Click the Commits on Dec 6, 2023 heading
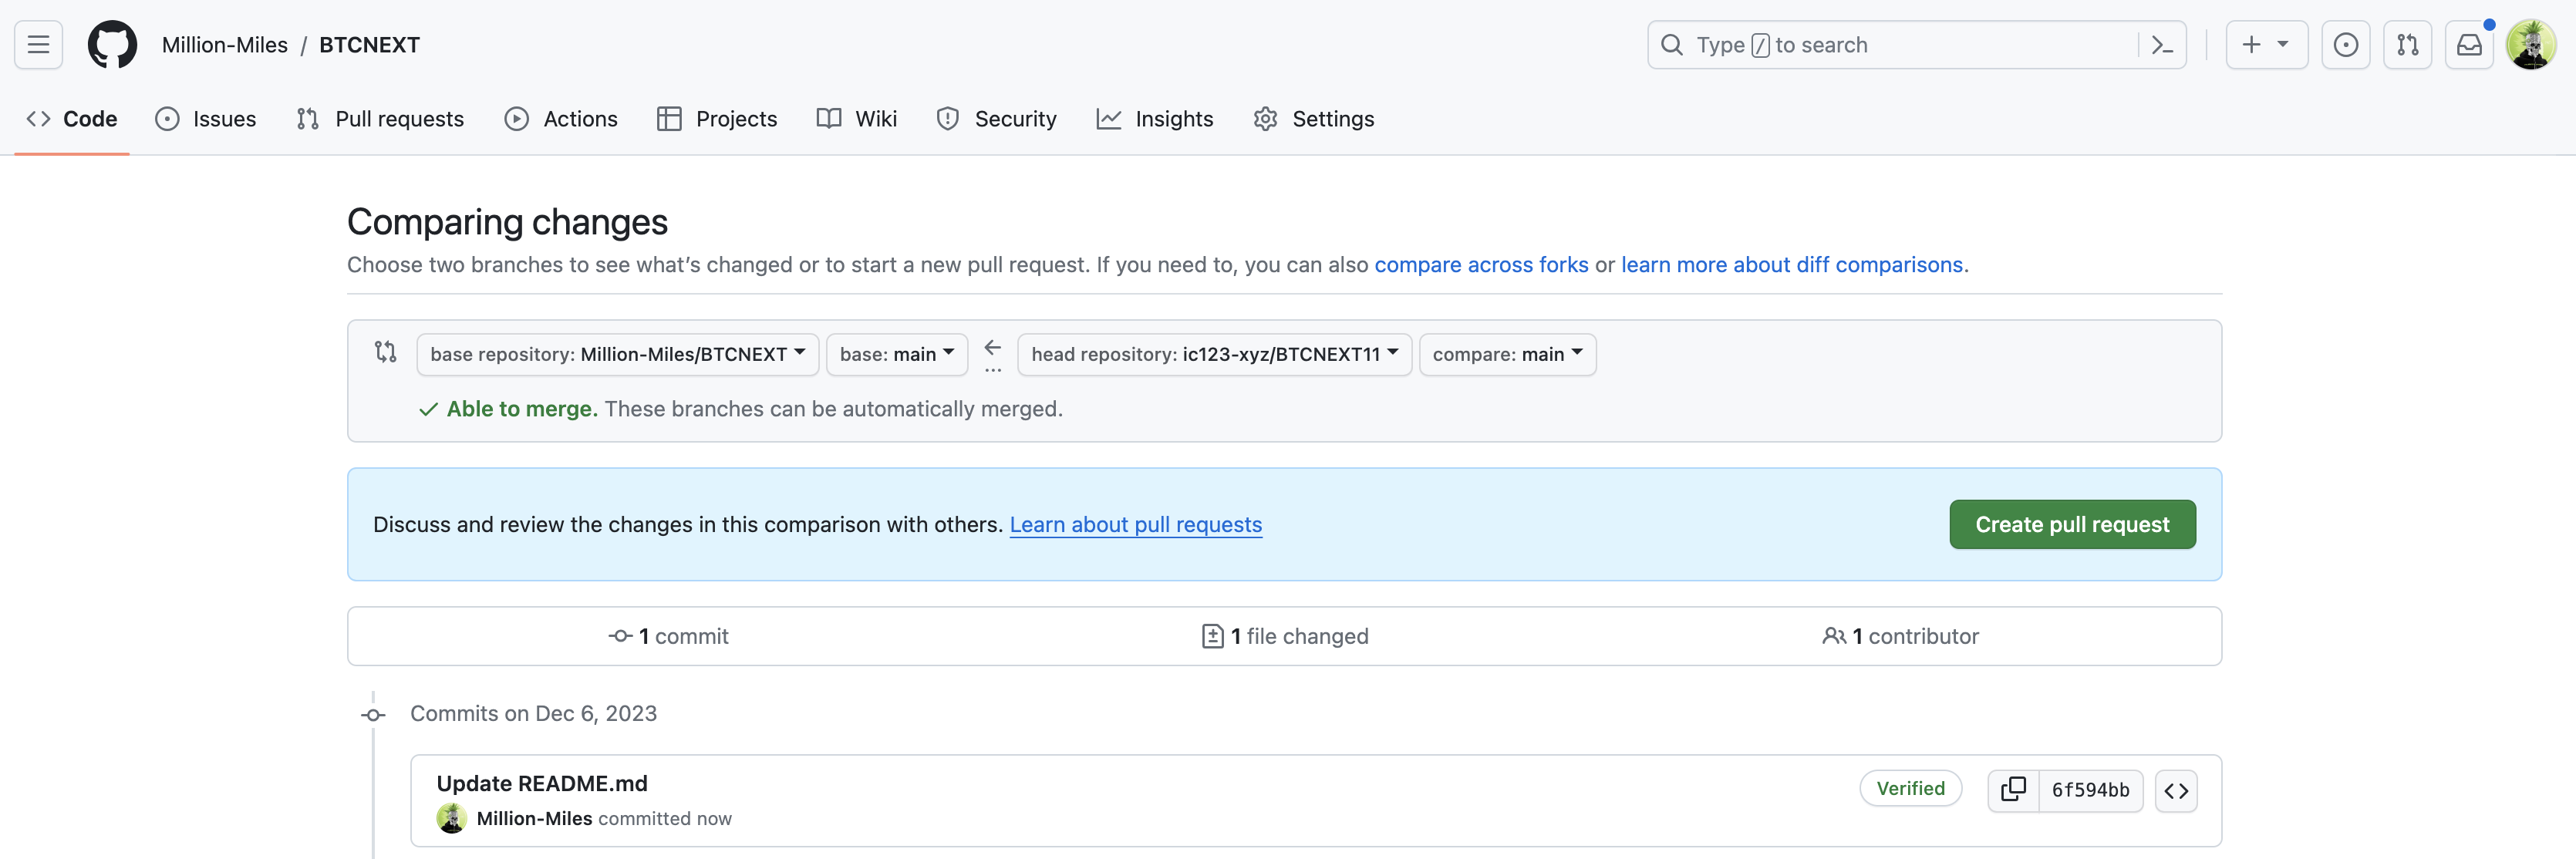 coord(533,714)
